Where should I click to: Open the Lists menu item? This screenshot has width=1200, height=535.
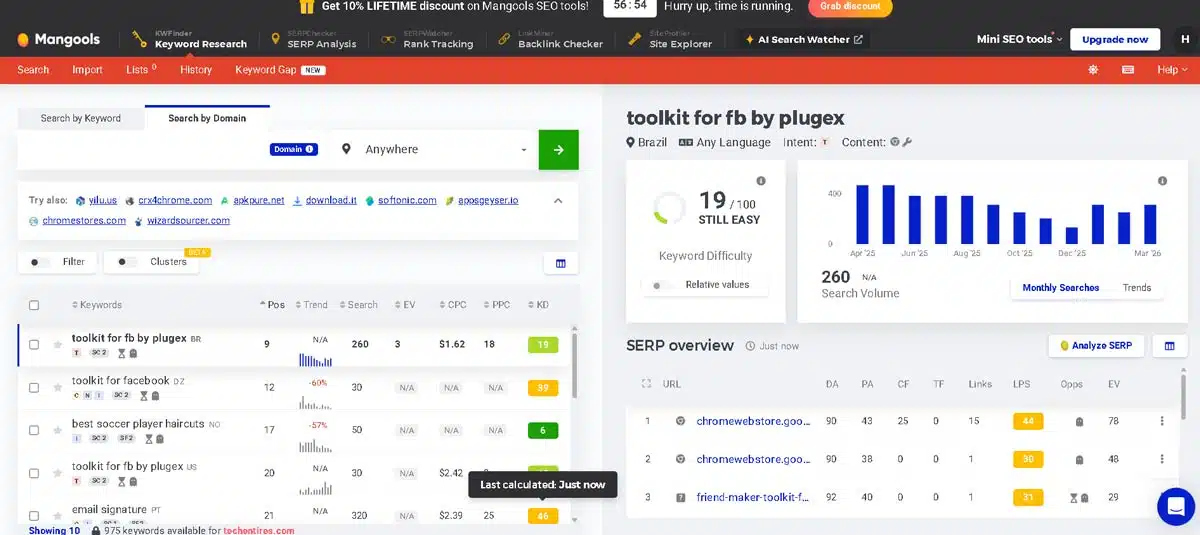[141, 70]
